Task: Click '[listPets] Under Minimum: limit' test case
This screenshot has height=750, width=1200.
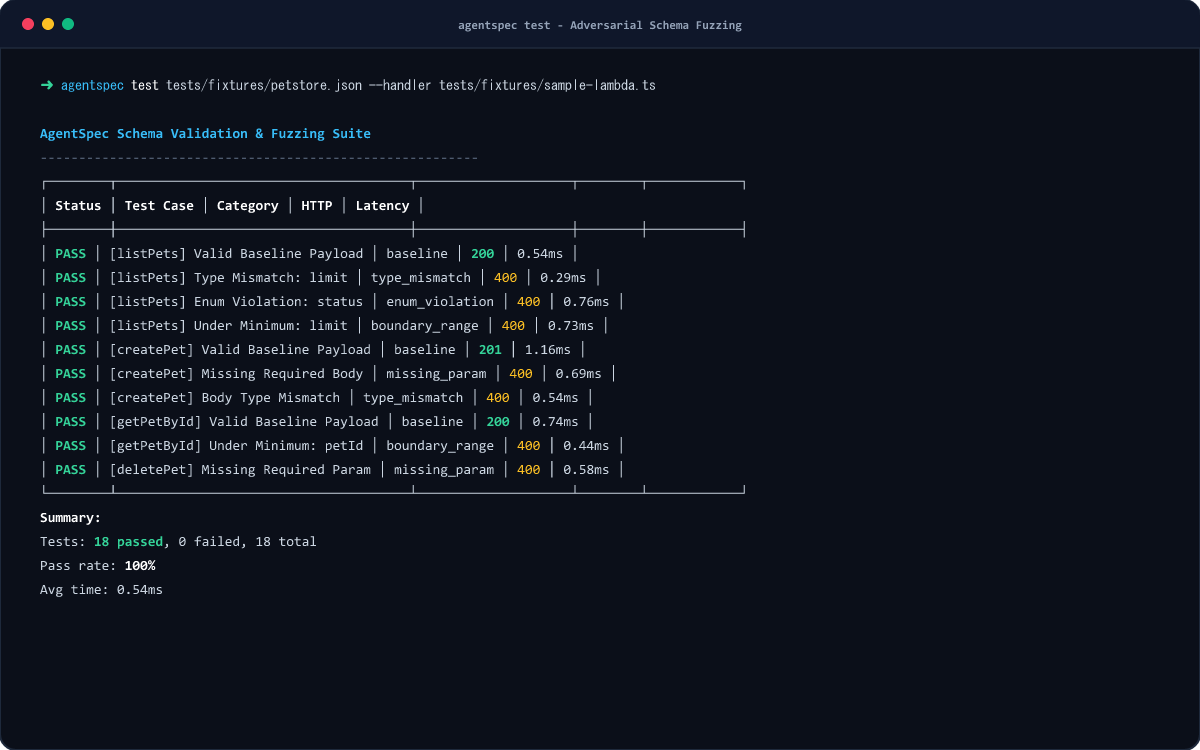Action: click(x=228, y=326)
